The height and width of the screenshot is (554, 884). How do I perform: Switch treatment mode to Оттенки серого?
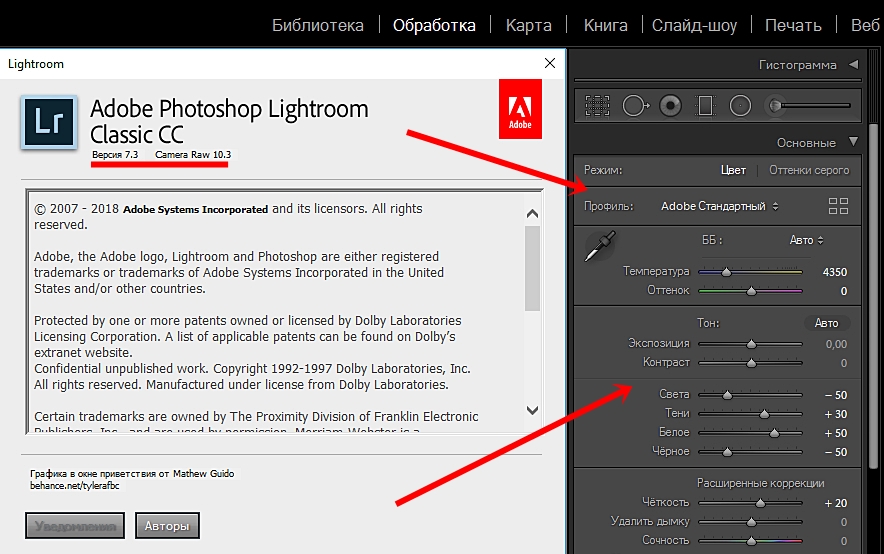point(809,170)
